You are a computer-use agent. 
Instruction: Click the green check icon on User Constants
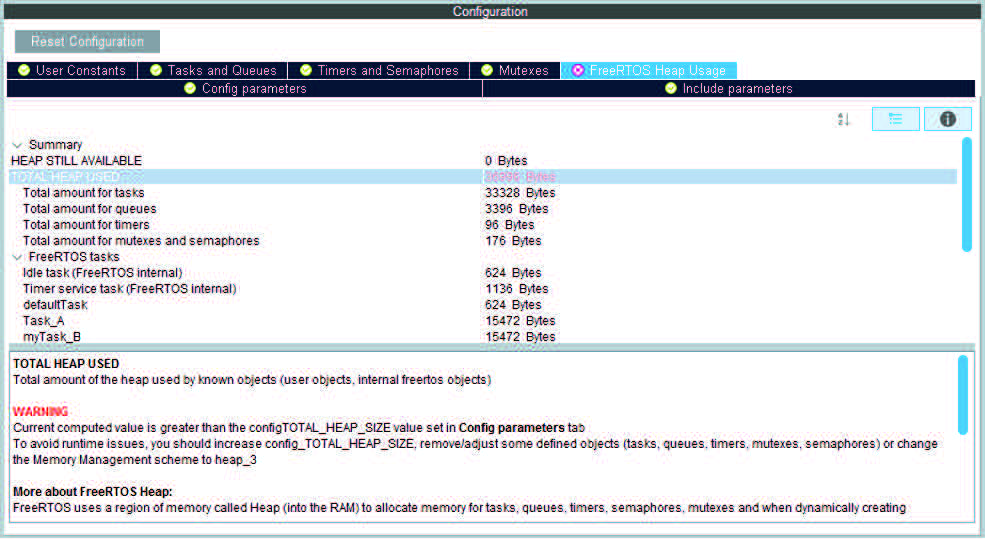pos(24,70)
